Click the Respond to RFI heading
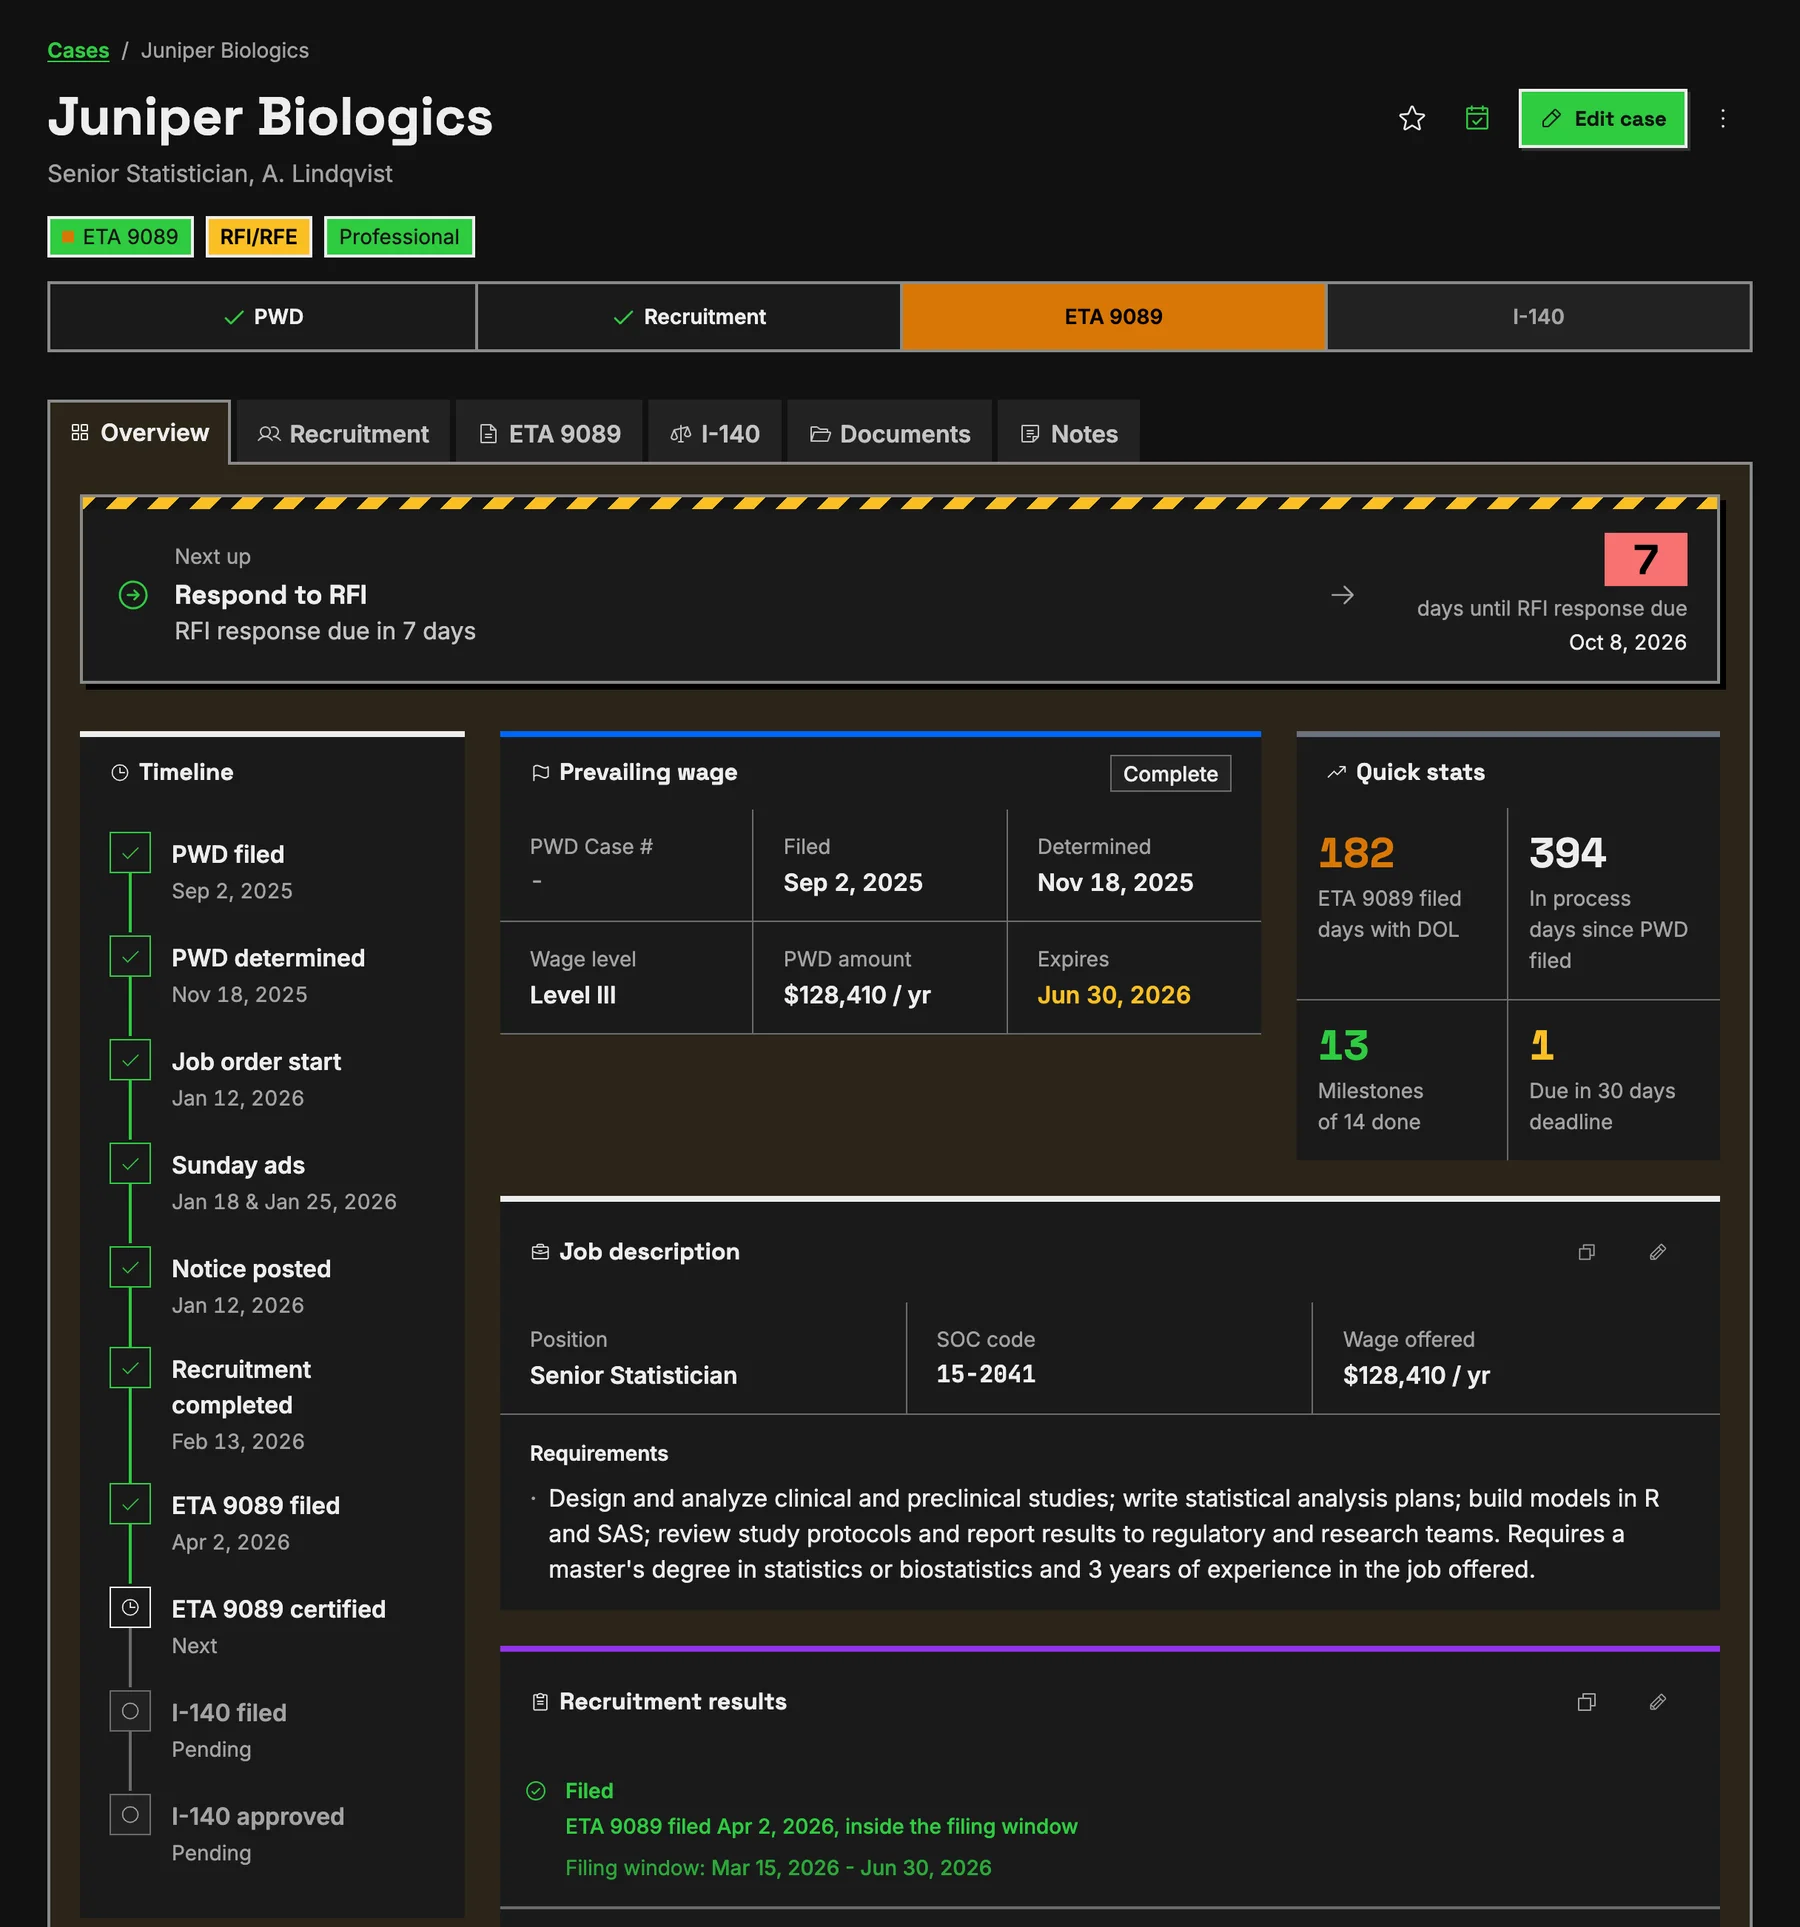 (270, 595)
